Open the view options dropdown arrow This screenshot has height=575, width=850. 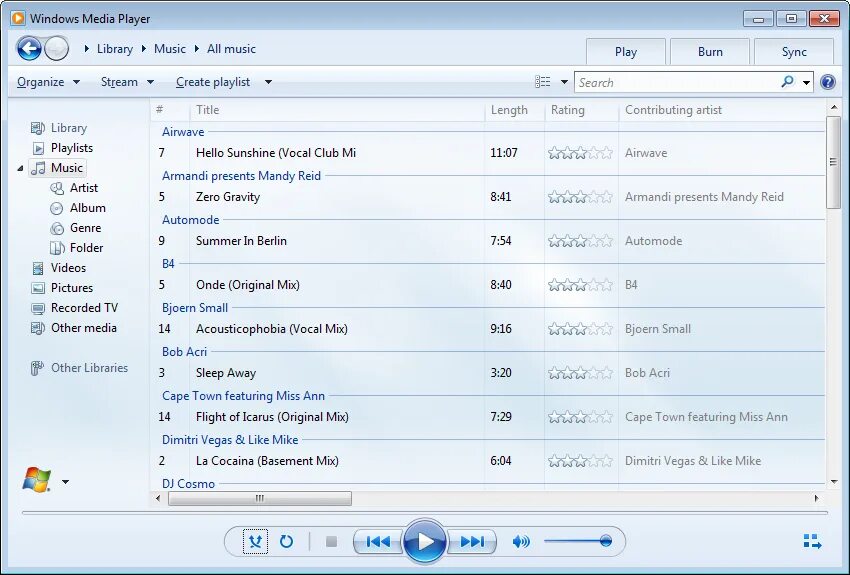(x=564, y=82)
